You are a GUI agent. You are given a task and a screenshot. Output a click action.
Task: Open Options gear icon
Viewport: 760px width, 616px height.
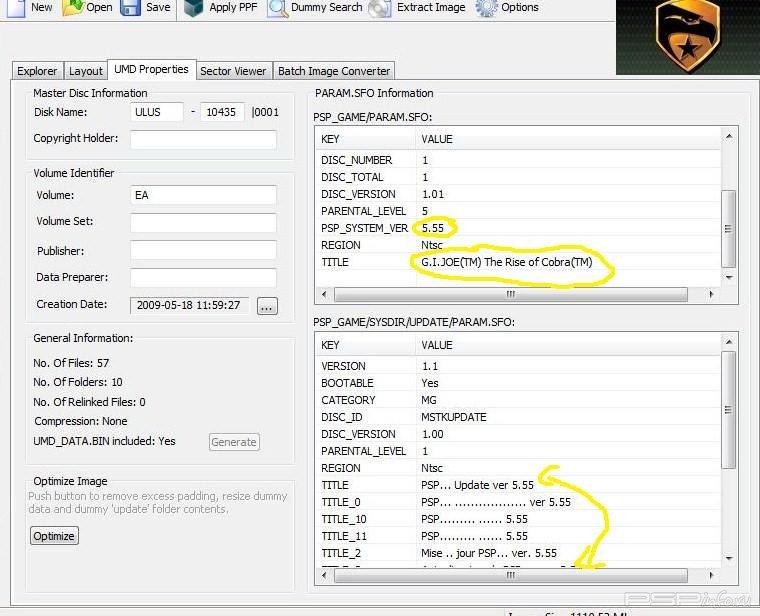pos(487,8)
